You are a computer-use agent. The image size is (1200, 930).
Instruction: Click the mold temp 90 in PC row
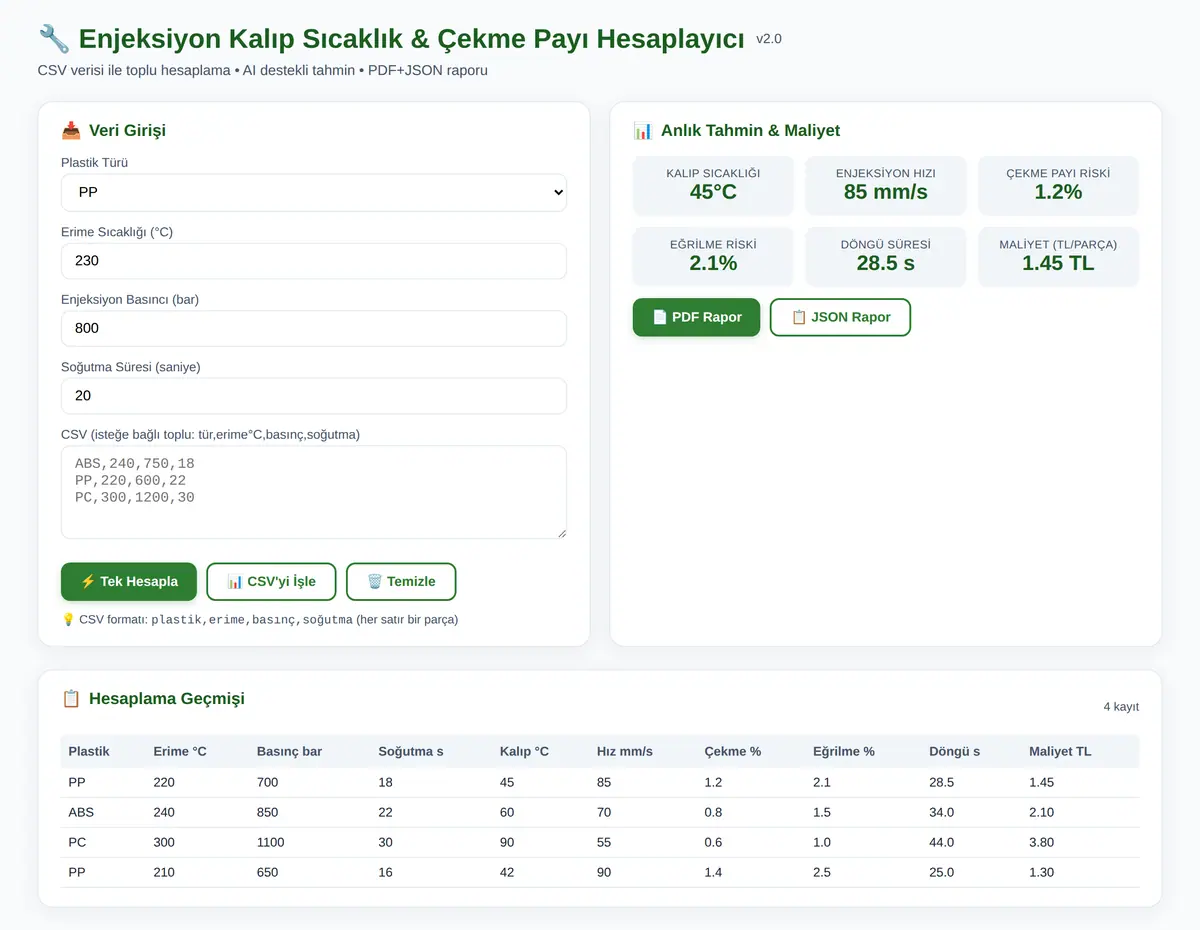tap(507, 842)
